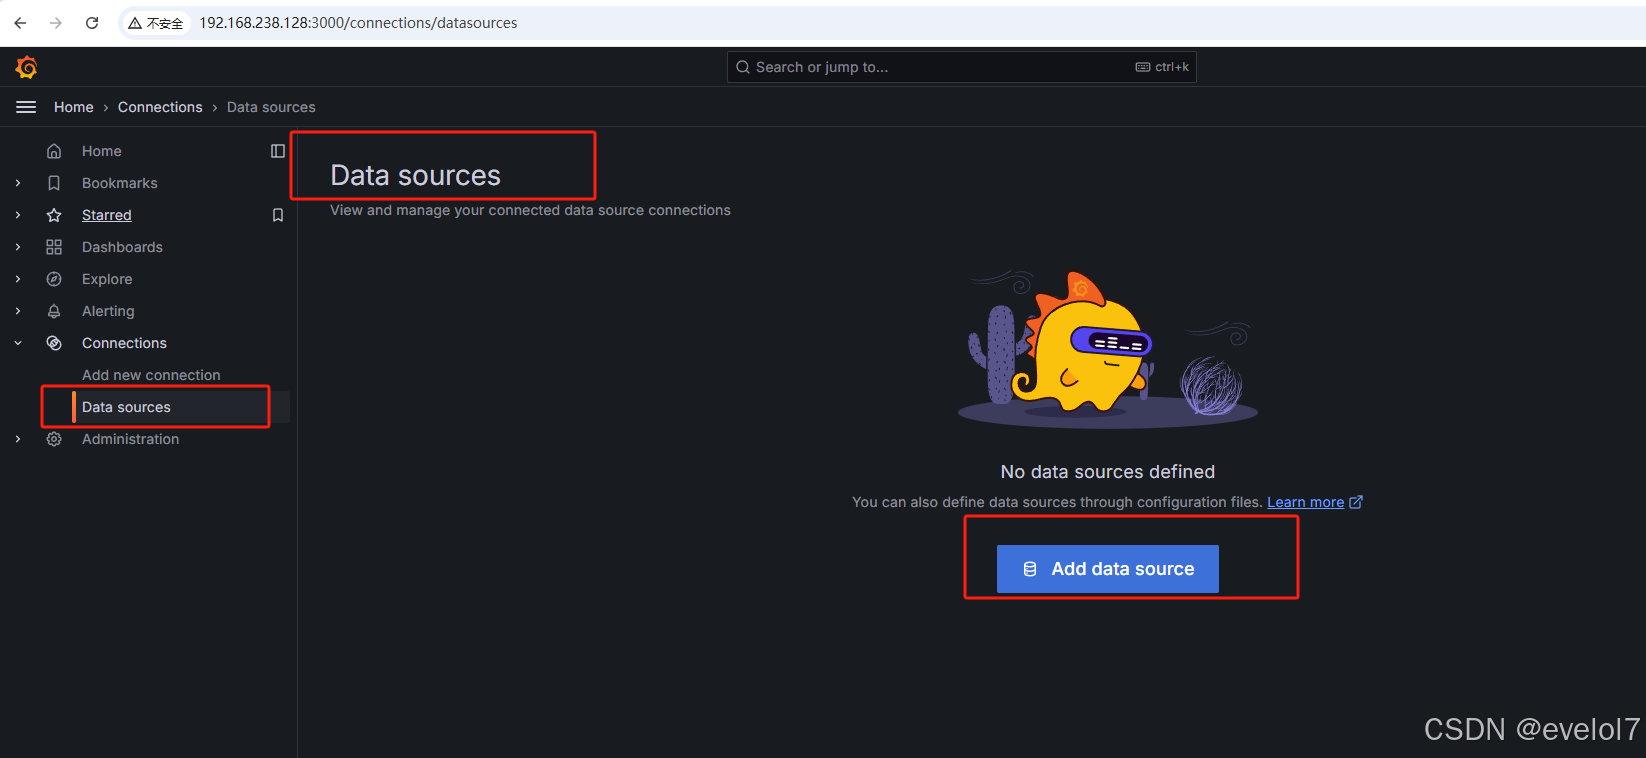Click the browser forward arrow

[56, 23]
